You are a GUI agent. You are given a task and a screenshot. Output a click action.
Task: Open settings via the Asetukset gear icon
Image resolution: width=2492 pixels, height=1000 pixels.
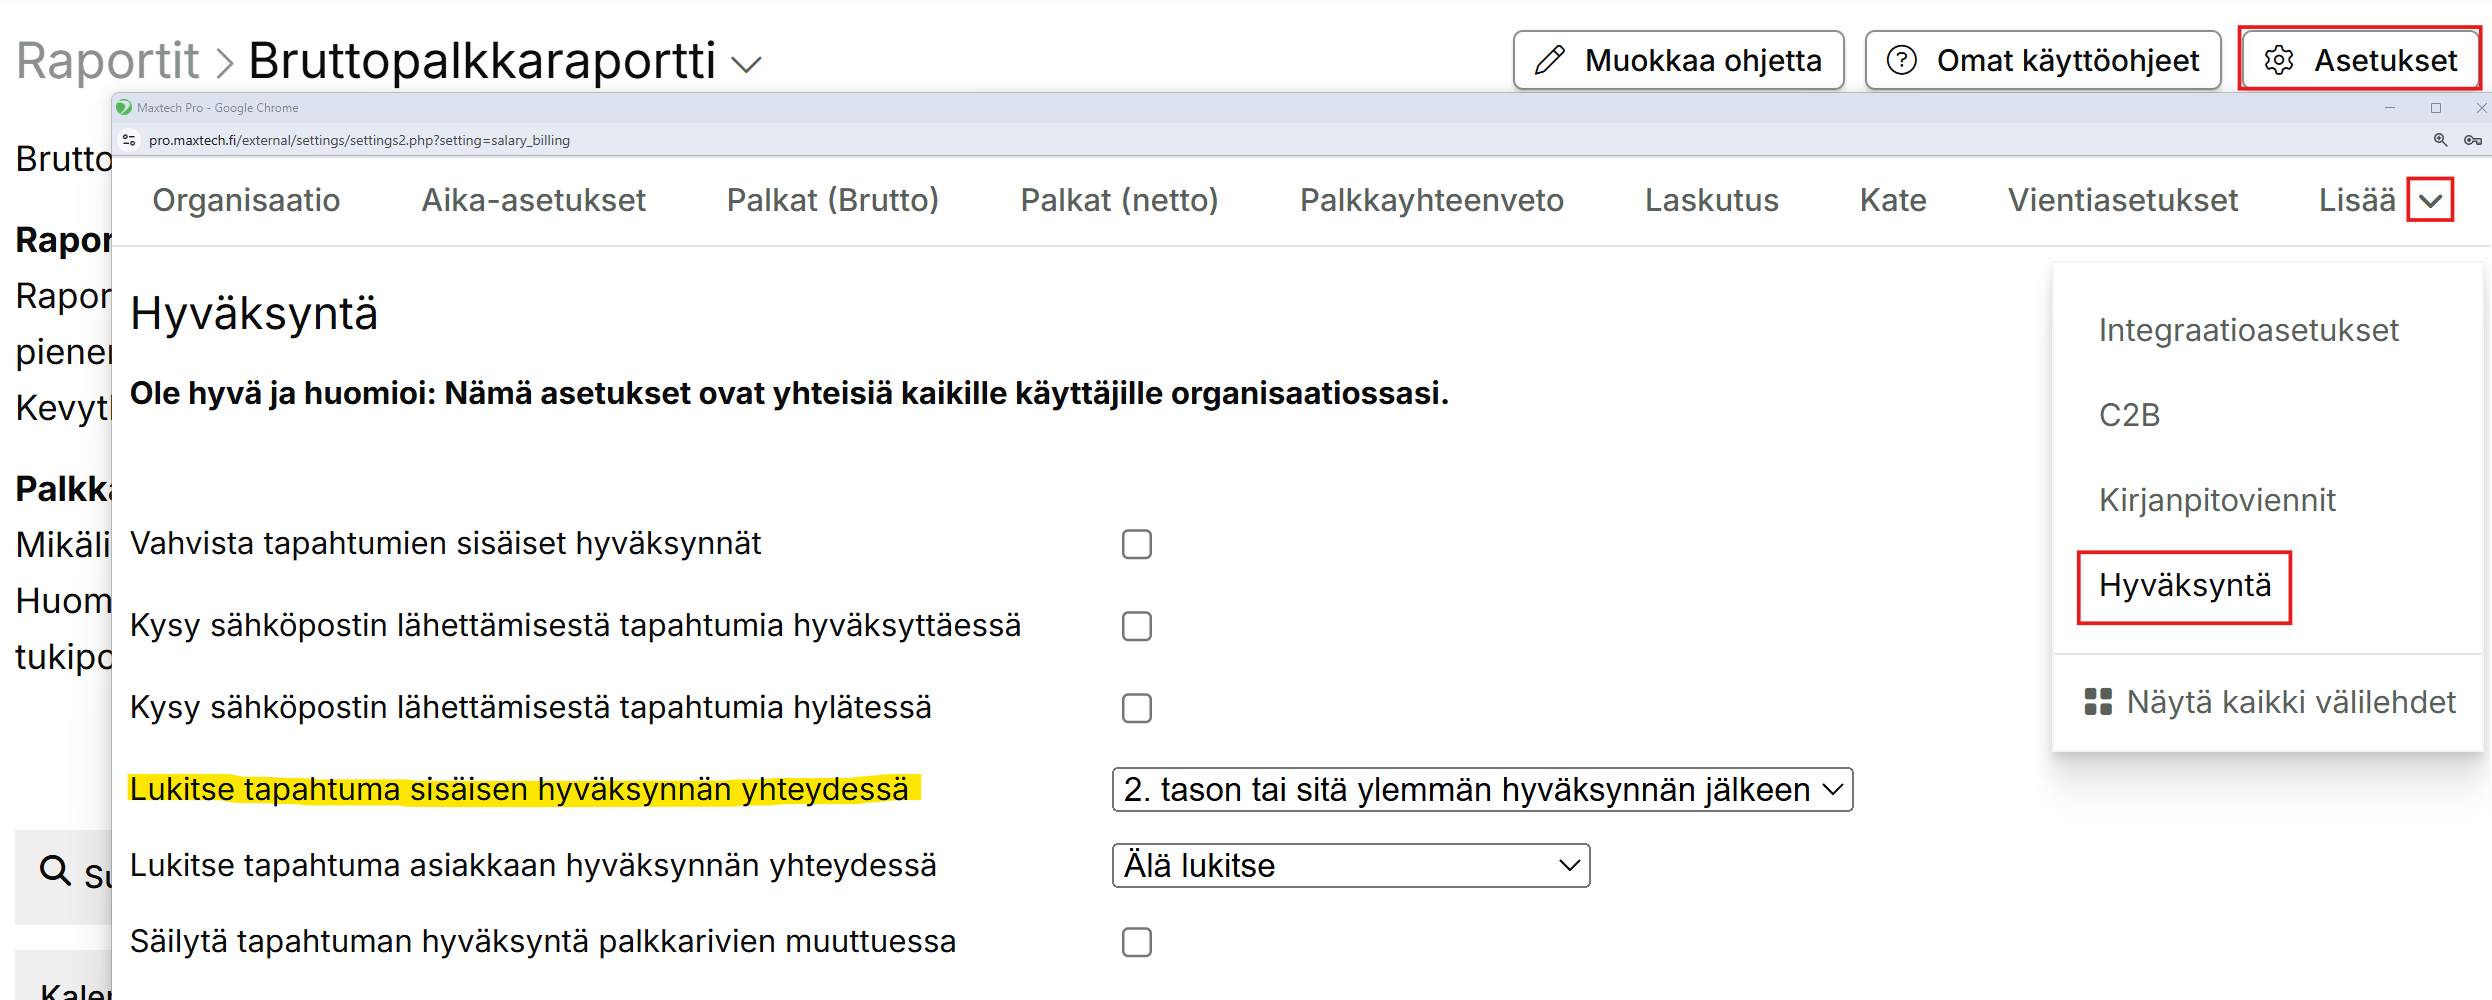(2279, 61)
